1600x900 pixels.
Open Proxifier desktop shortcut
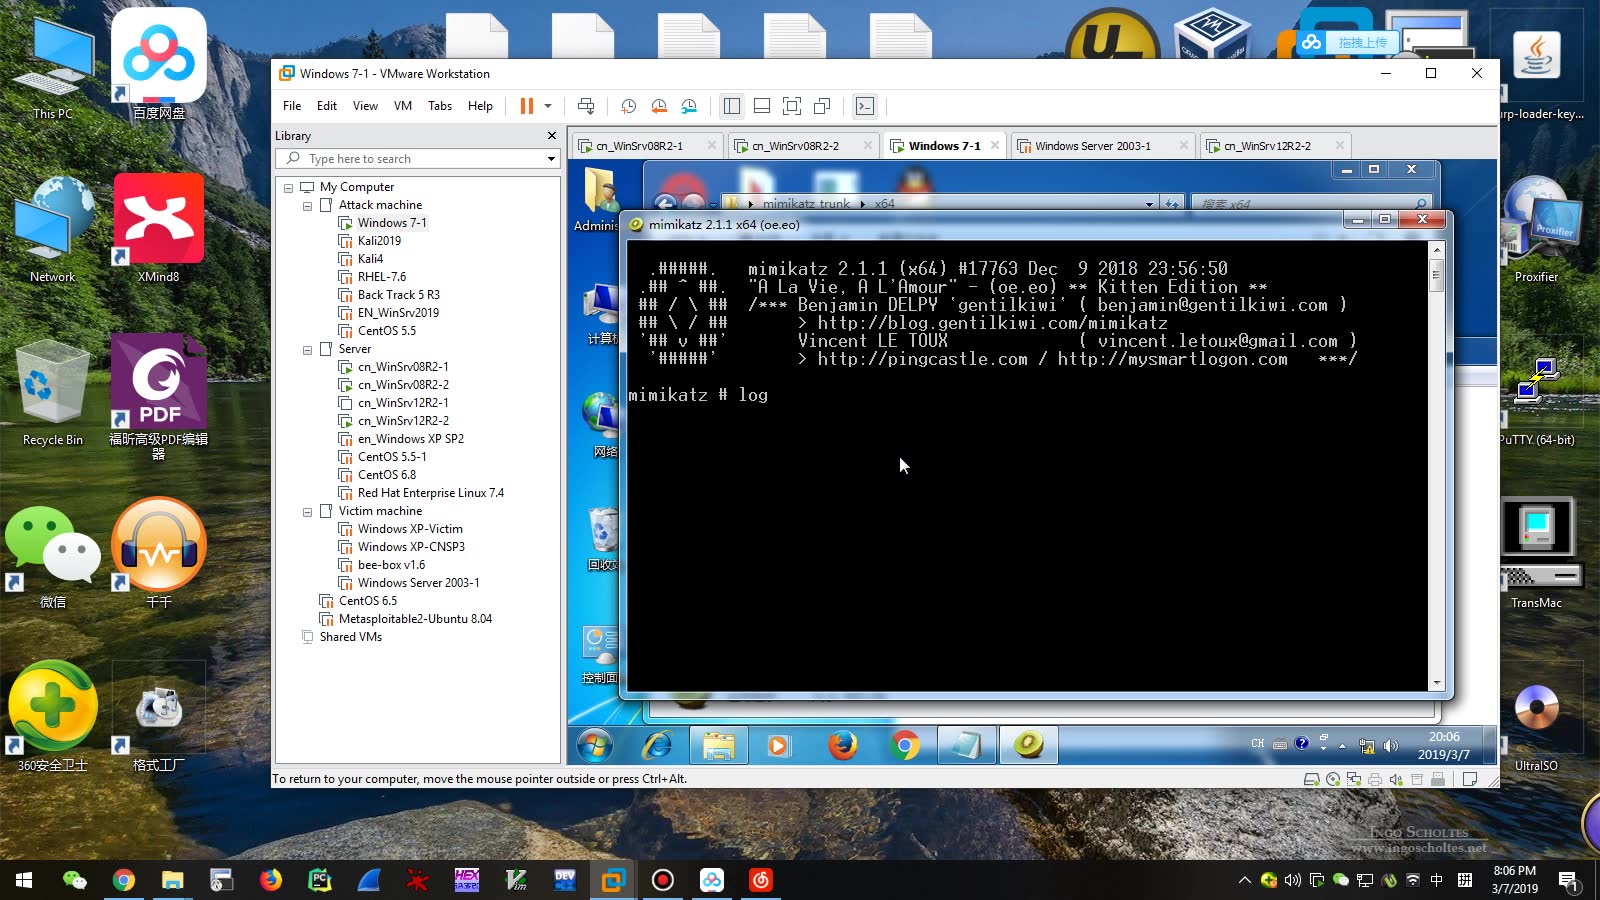(1536, 230)
